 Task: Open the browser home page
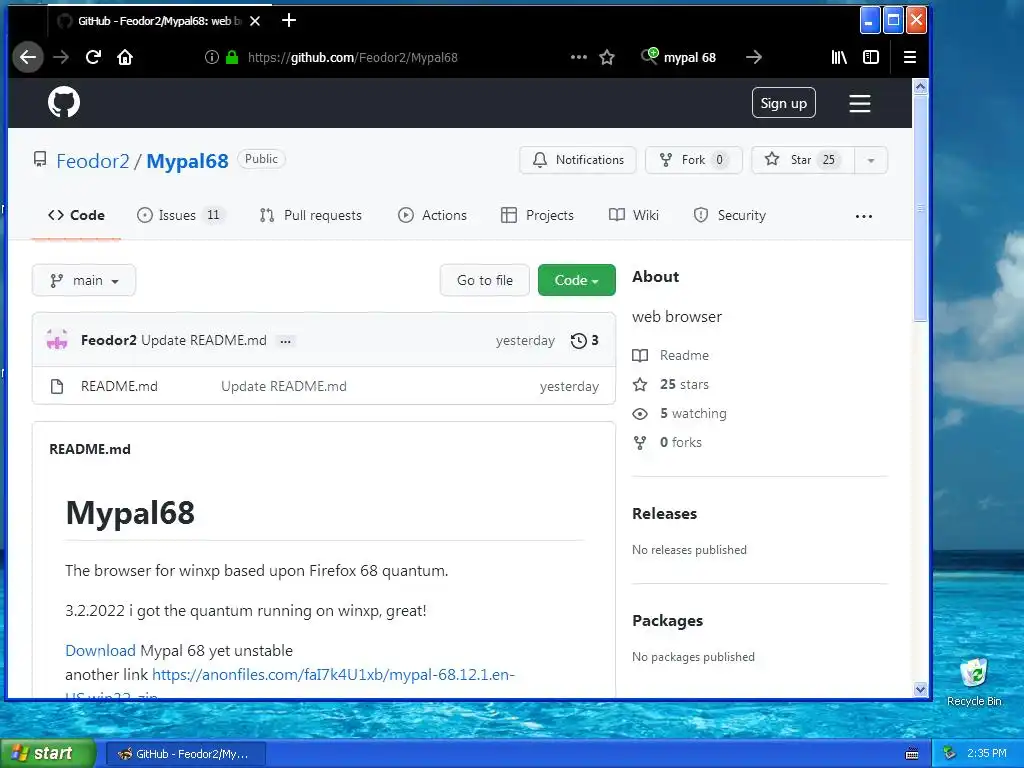tap(125, 57)
